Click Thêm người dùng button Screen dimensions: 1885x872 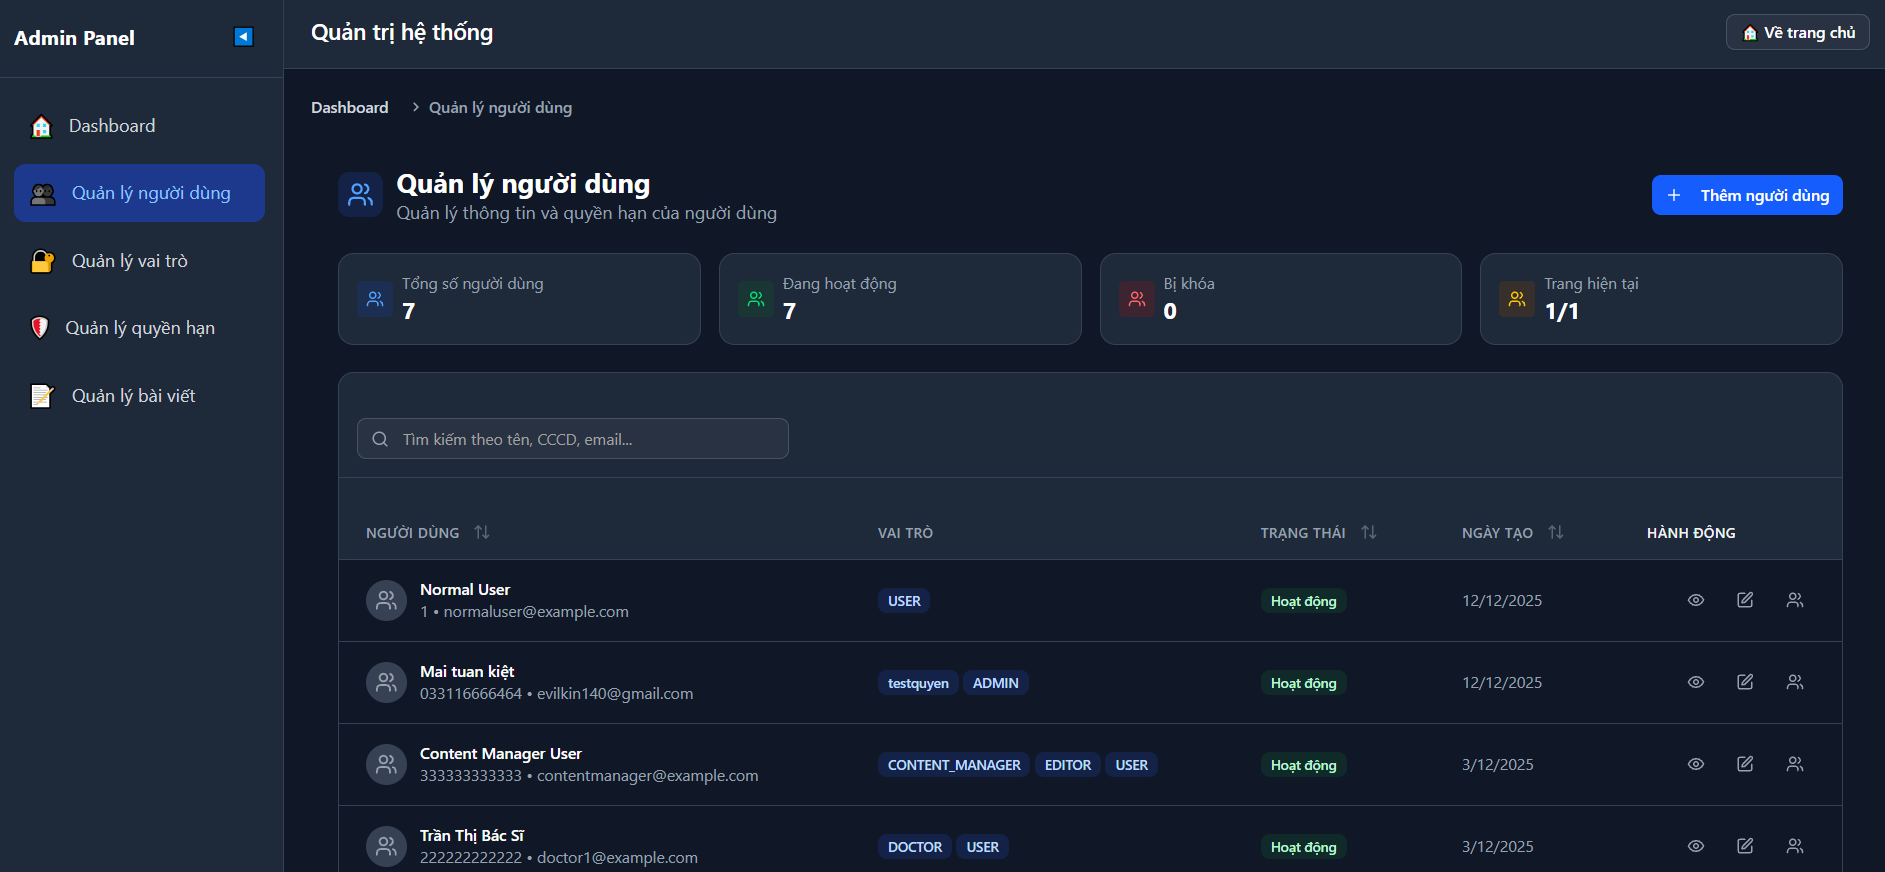(x=1746, y=195)
